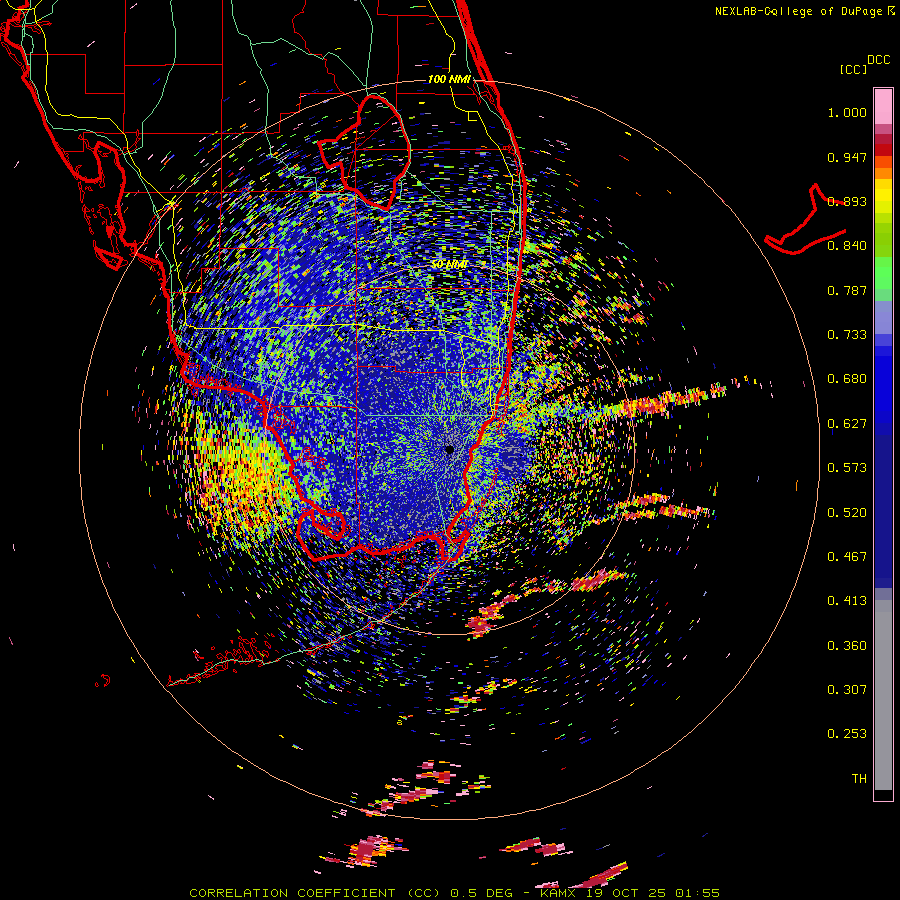The width and height of the screenshot is (900, 900).
Task: Click the TH threshold label
Action: pos(859,779)
